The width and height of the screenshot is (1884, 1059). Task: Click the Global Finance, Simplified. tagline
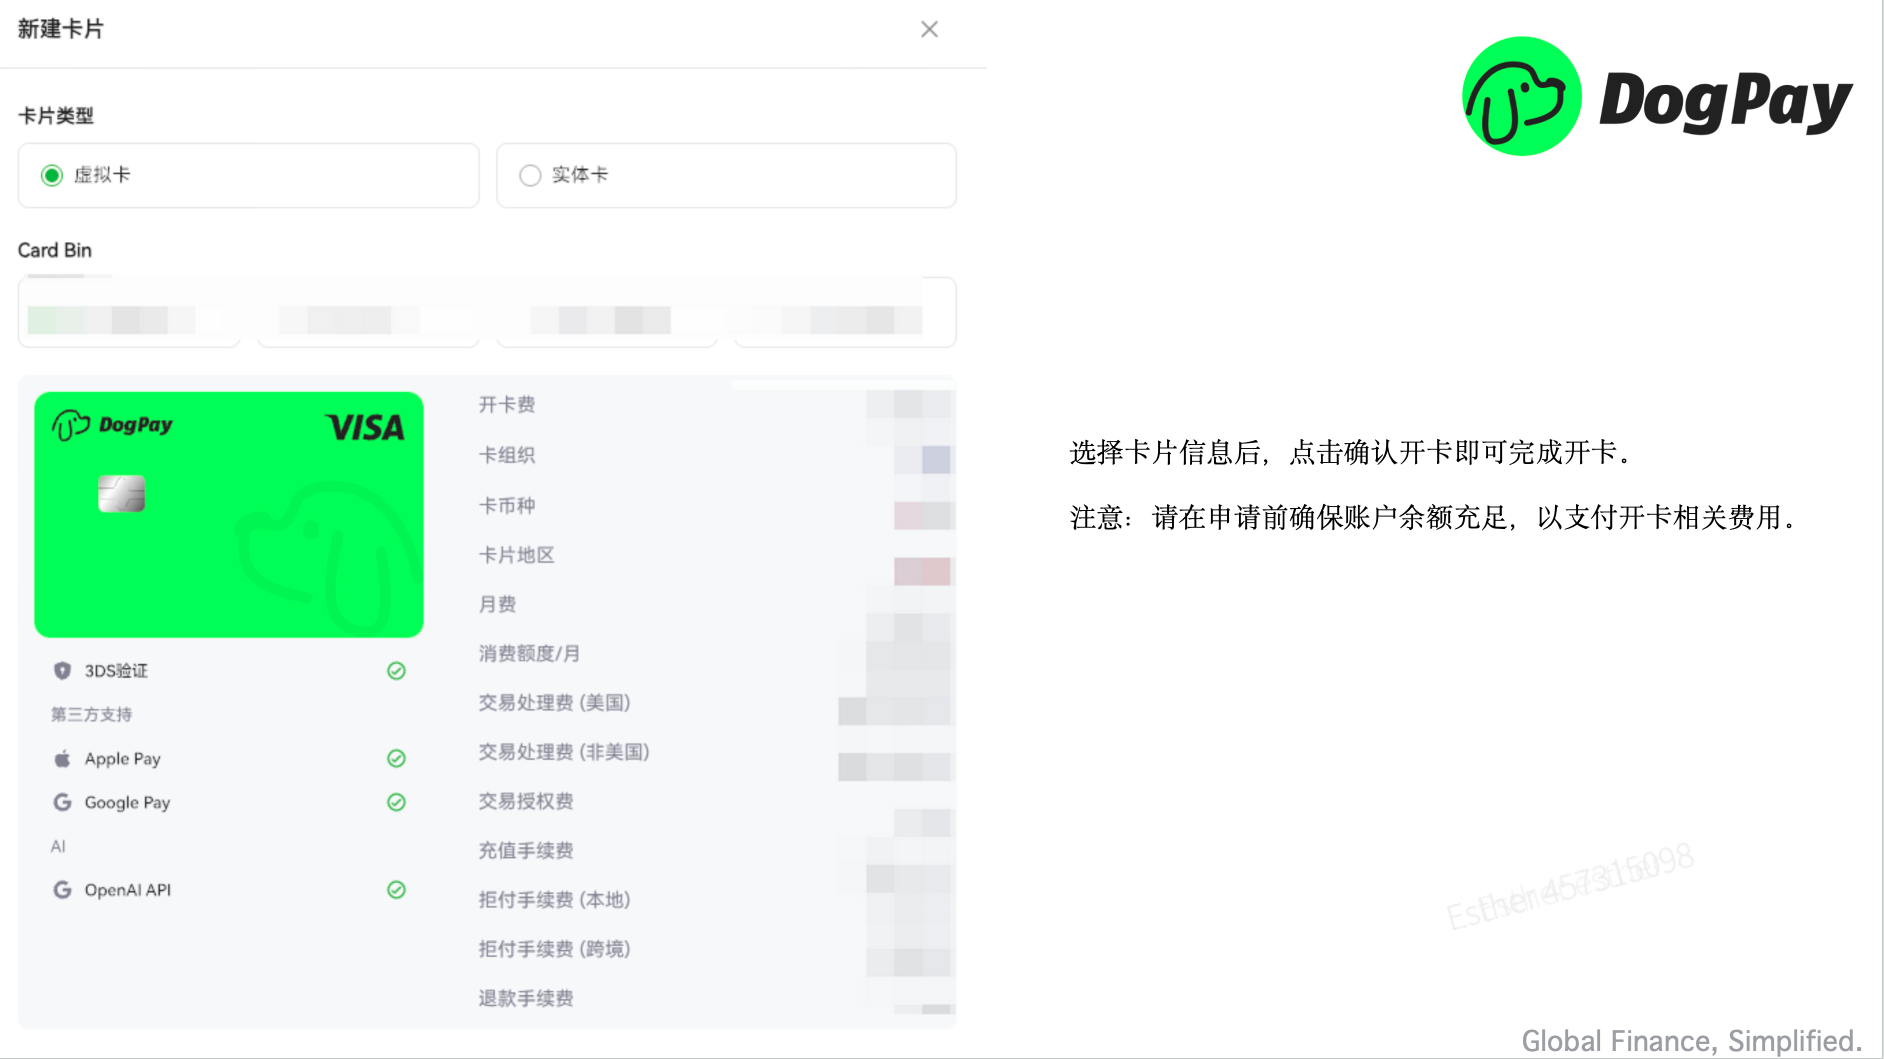1692,1041
